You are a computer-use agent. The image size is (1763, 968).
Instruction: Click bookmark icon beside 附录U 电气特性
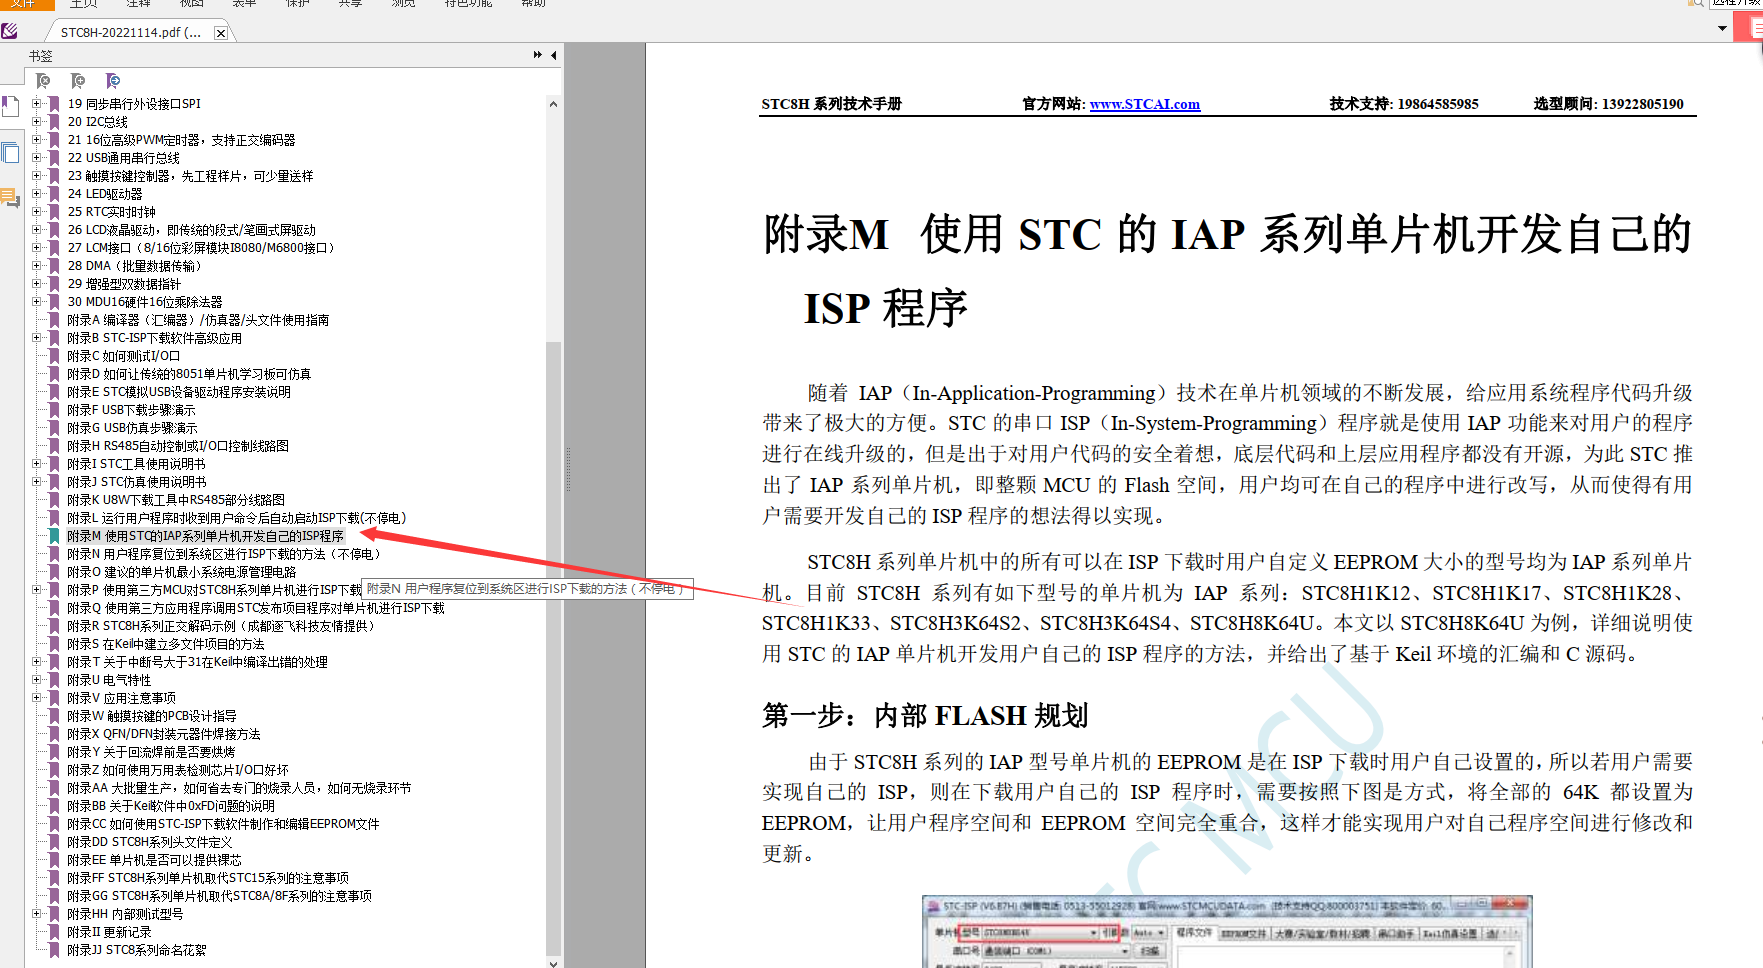pyautogui.click(x=55, y=680)
